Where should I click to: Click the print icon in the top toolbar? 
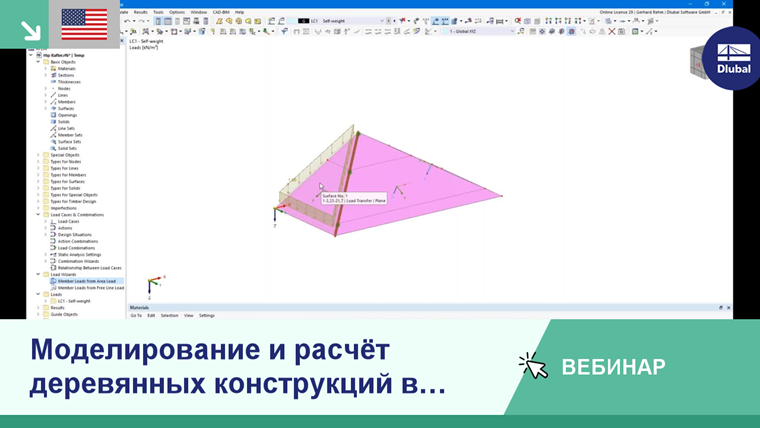tap(196, 21)
